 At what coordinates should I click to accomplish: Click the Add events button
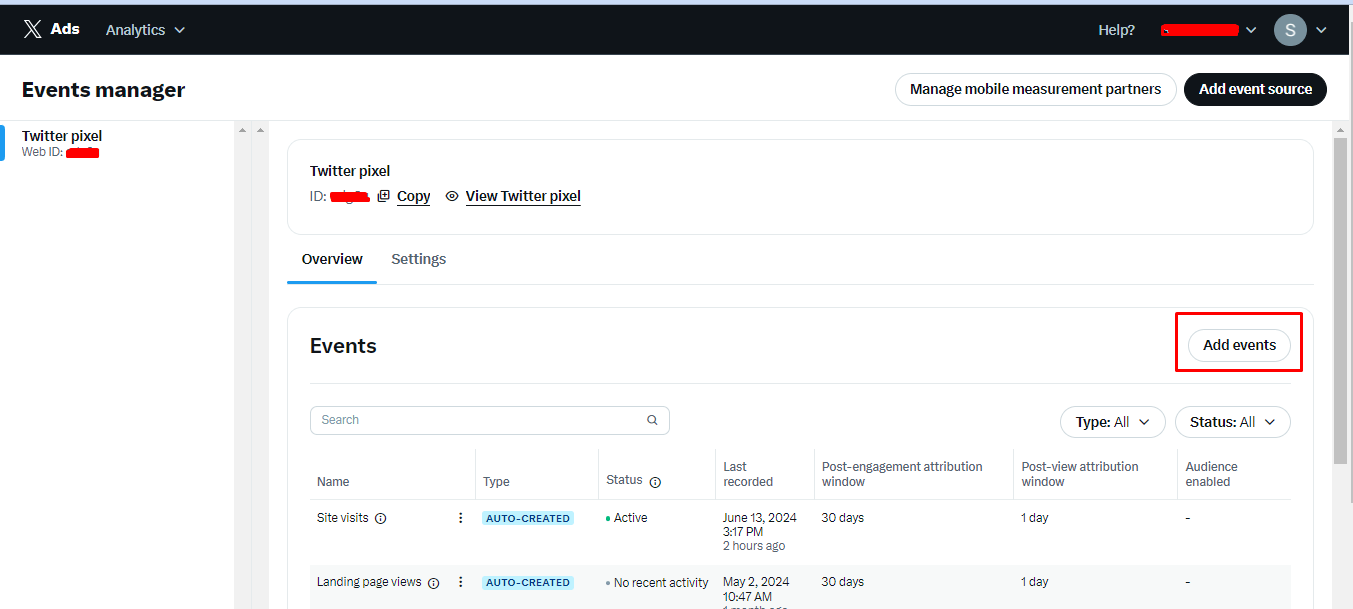tap(1239, 345)
